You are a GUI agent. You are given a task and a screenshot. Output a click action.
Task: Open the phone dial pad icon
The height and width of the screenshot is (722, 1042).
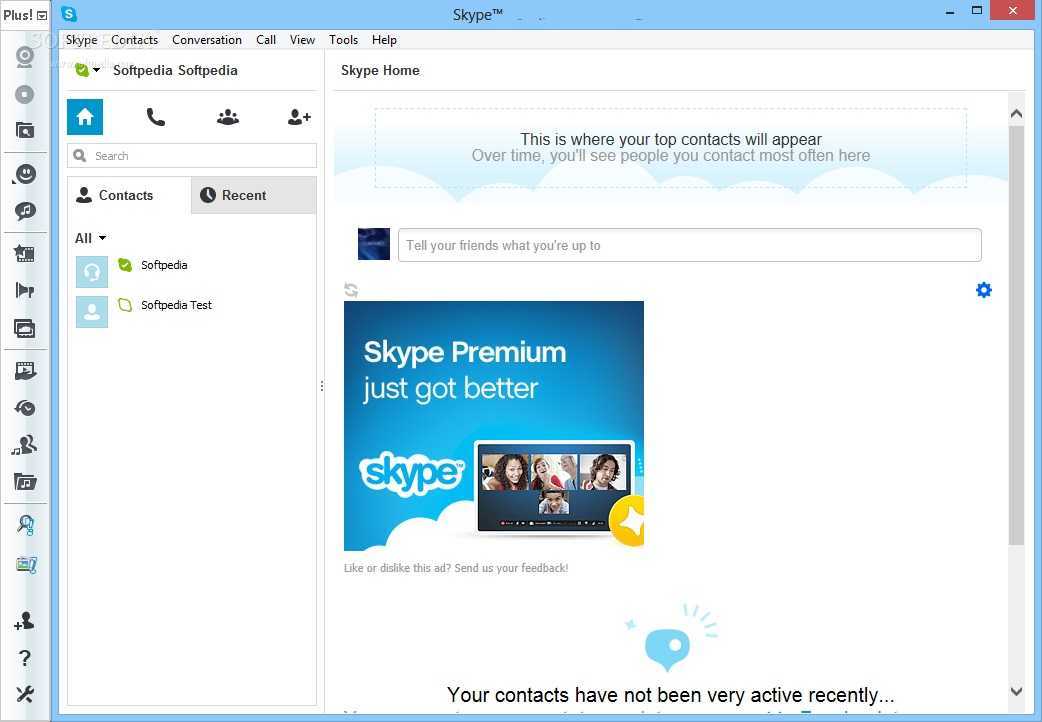[156, 117]
